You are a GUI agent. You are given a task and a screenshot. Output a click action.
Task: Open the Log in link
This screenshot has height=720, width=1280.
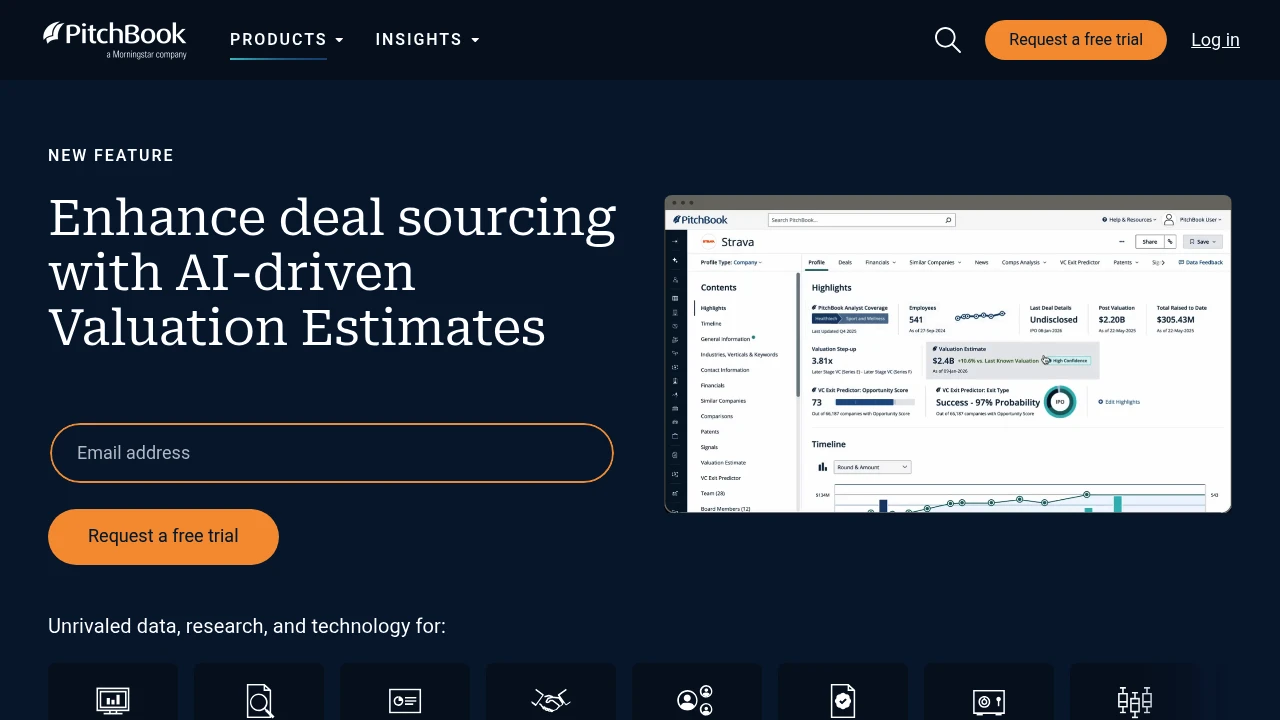[x=1215, y=40]
